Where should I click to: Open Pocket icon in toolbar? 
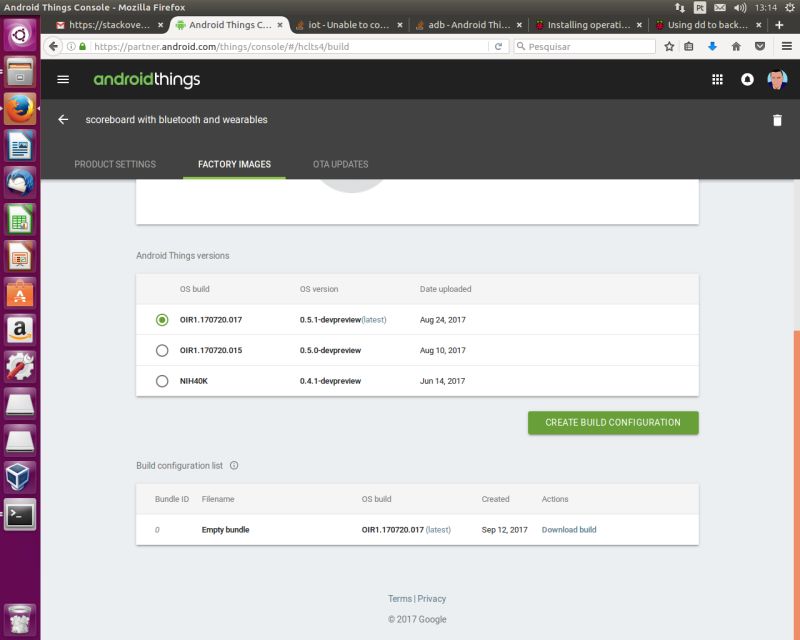760,46
